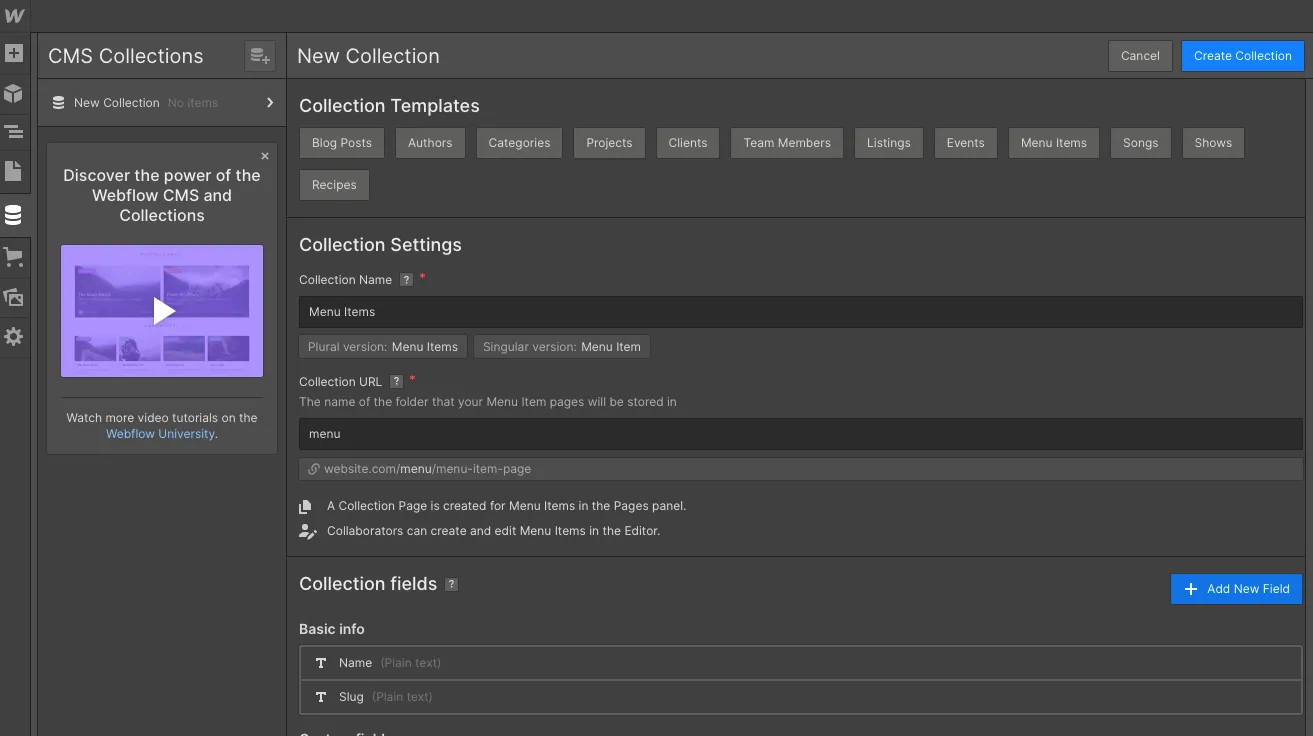Play the Webflow CMS tutorial video
Screen dimensions: 1313x736
[162, 311]
